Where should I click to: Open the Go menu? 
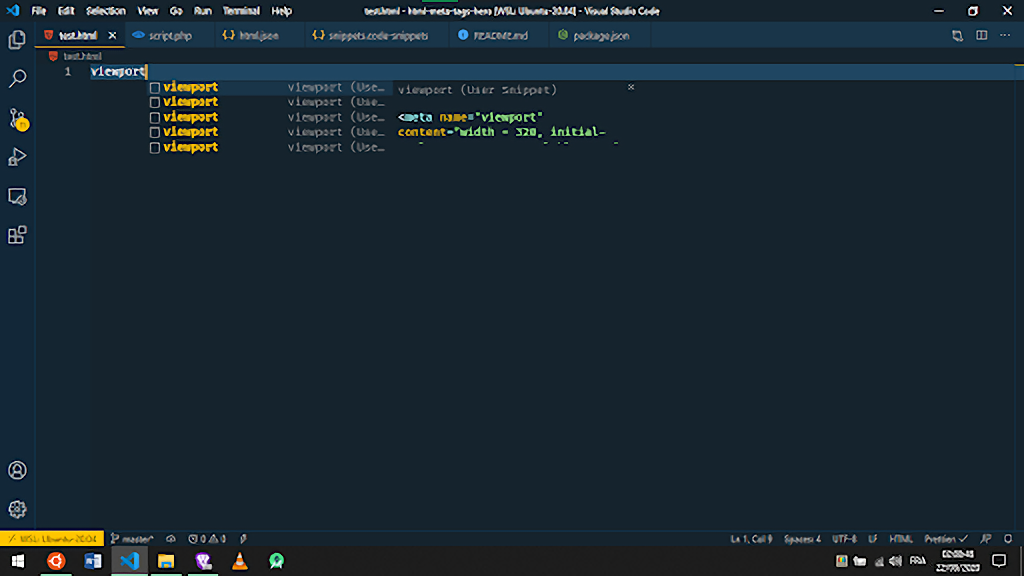click(176, 11)
